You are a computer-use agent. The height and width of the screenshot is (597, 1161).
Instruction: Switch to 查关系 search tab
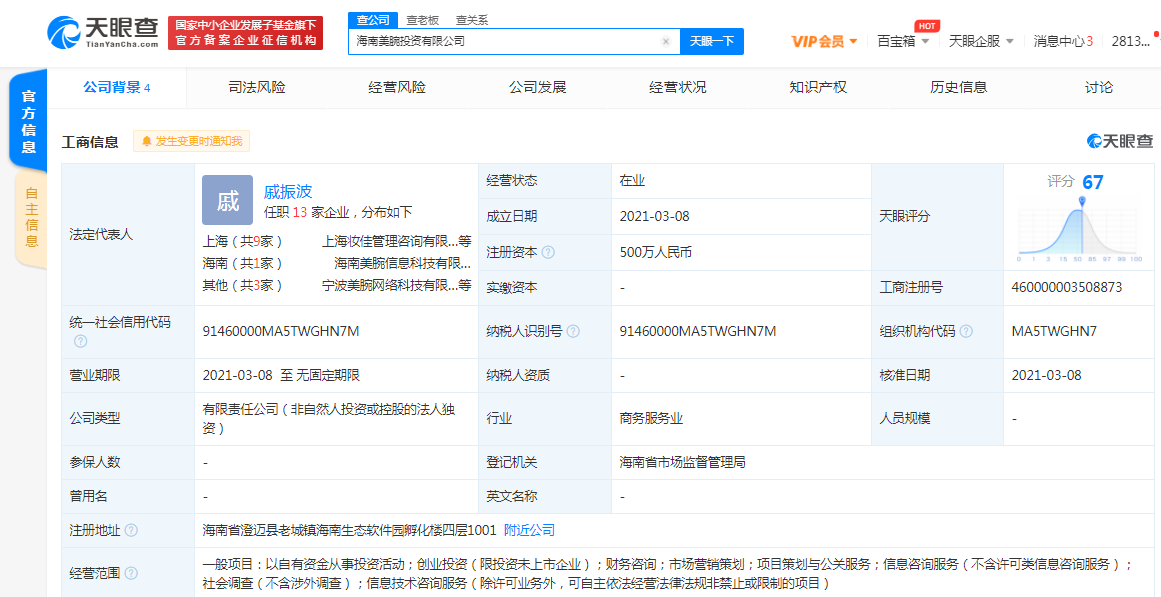472,21
